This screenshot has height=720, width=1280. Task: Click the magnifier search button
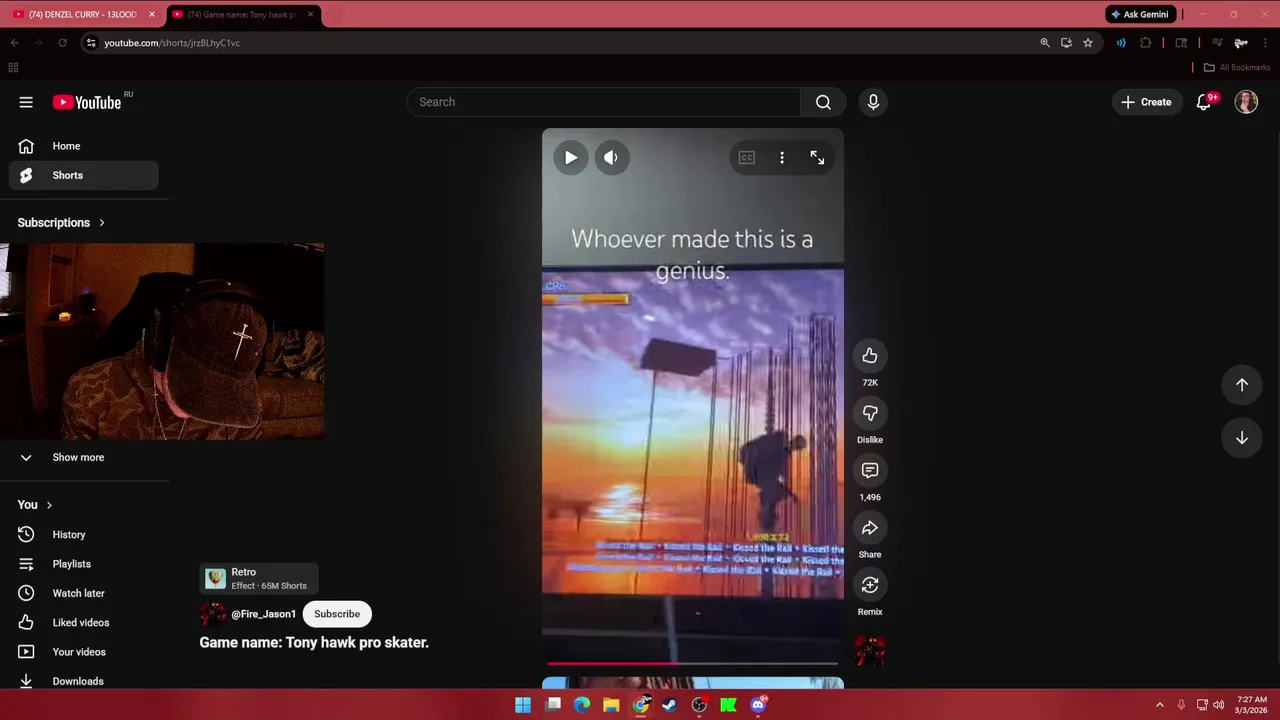(x=823, y=102)
